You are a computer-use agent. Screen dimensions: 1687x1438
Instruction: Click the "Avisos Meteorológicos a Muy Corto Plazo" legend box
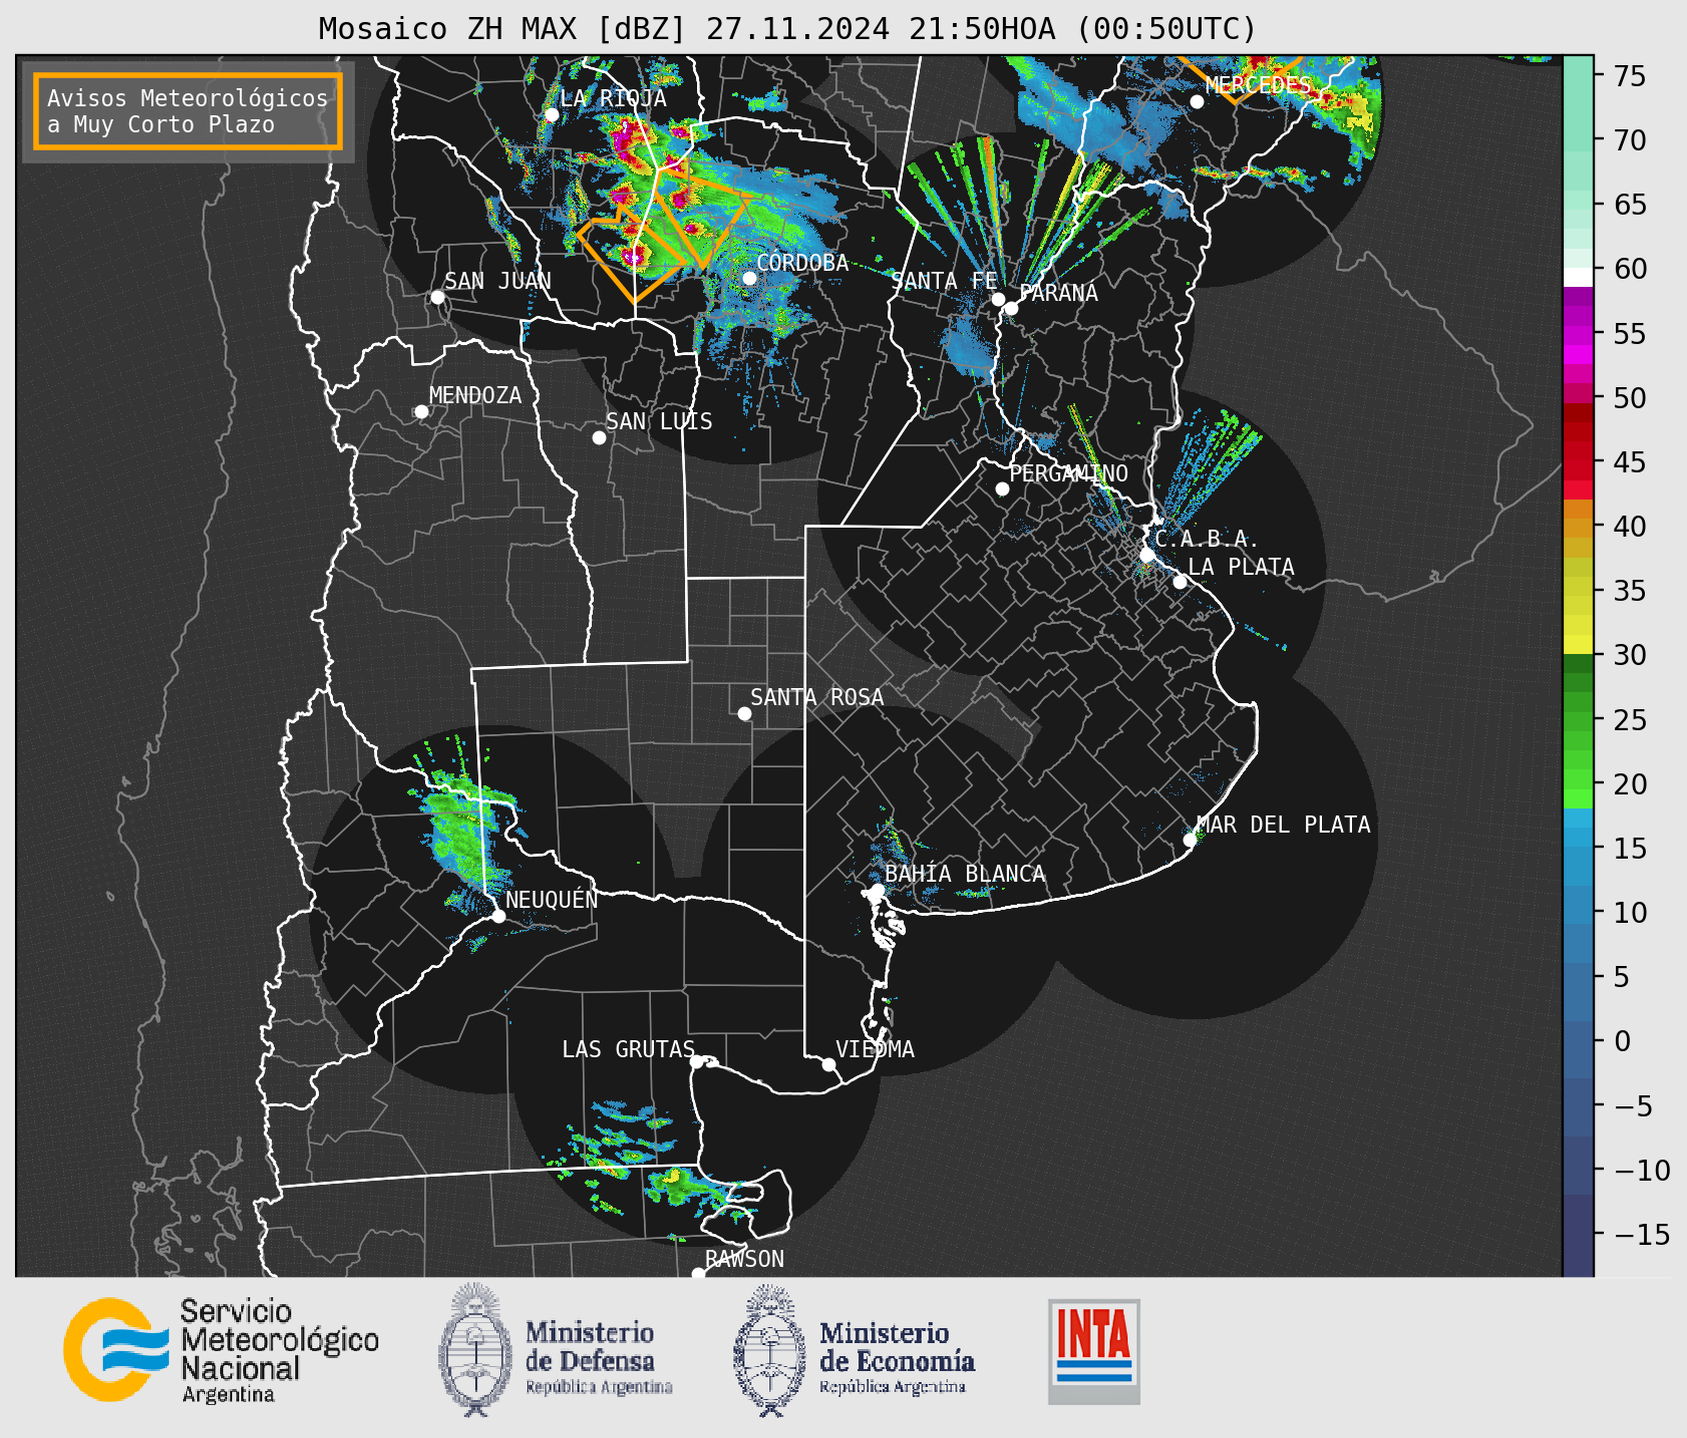point(188,111)
